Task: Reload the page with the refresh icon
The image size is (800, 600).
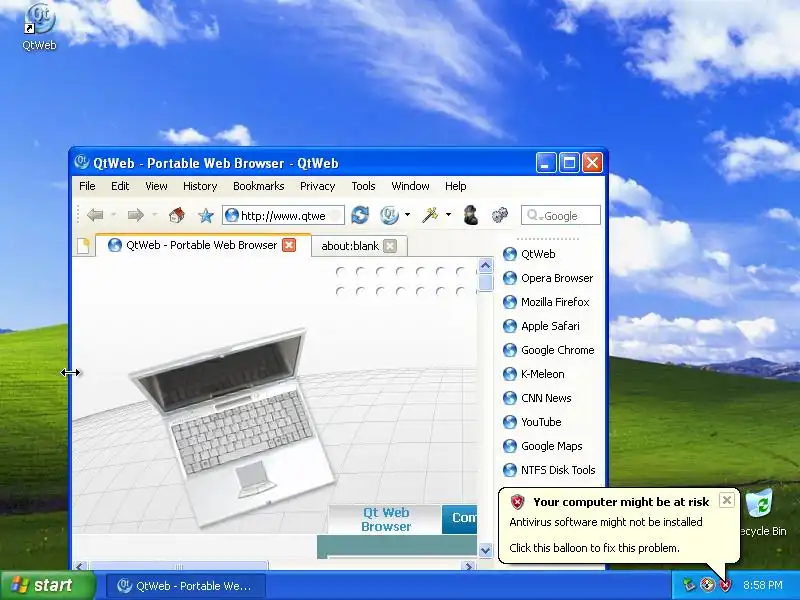Action: point(360,215)
